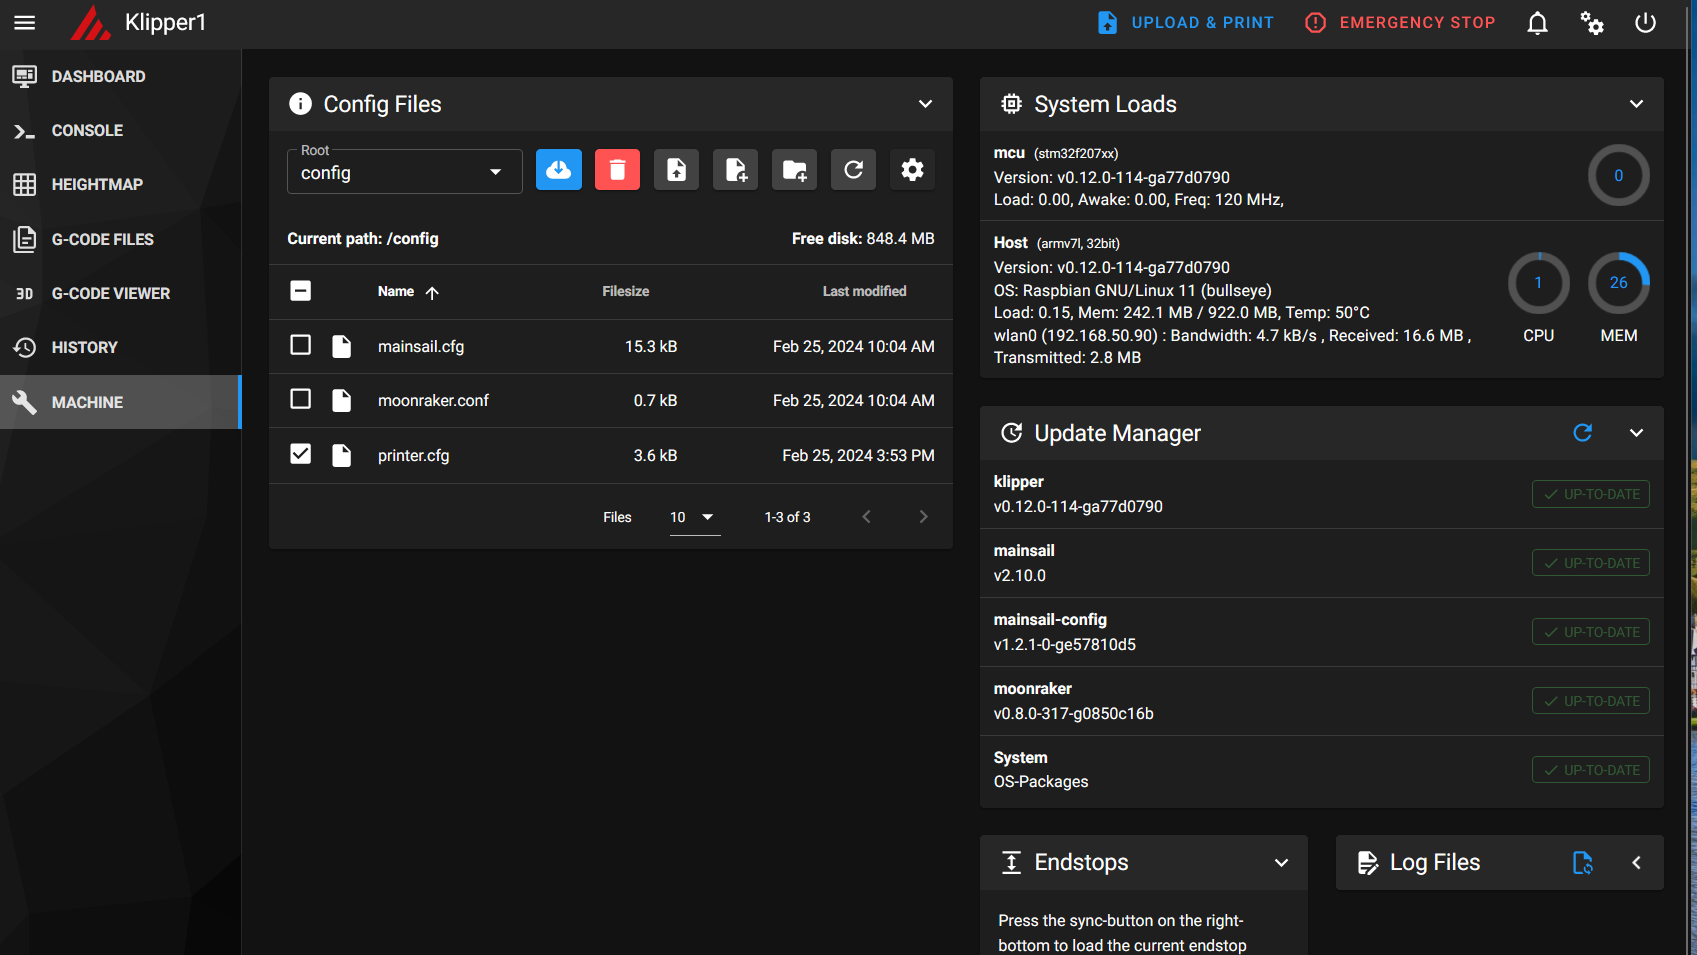This screenshot has width=1697, height=955.
Task: Go to the Dashboard page
Action: click(x=98, y=77)
